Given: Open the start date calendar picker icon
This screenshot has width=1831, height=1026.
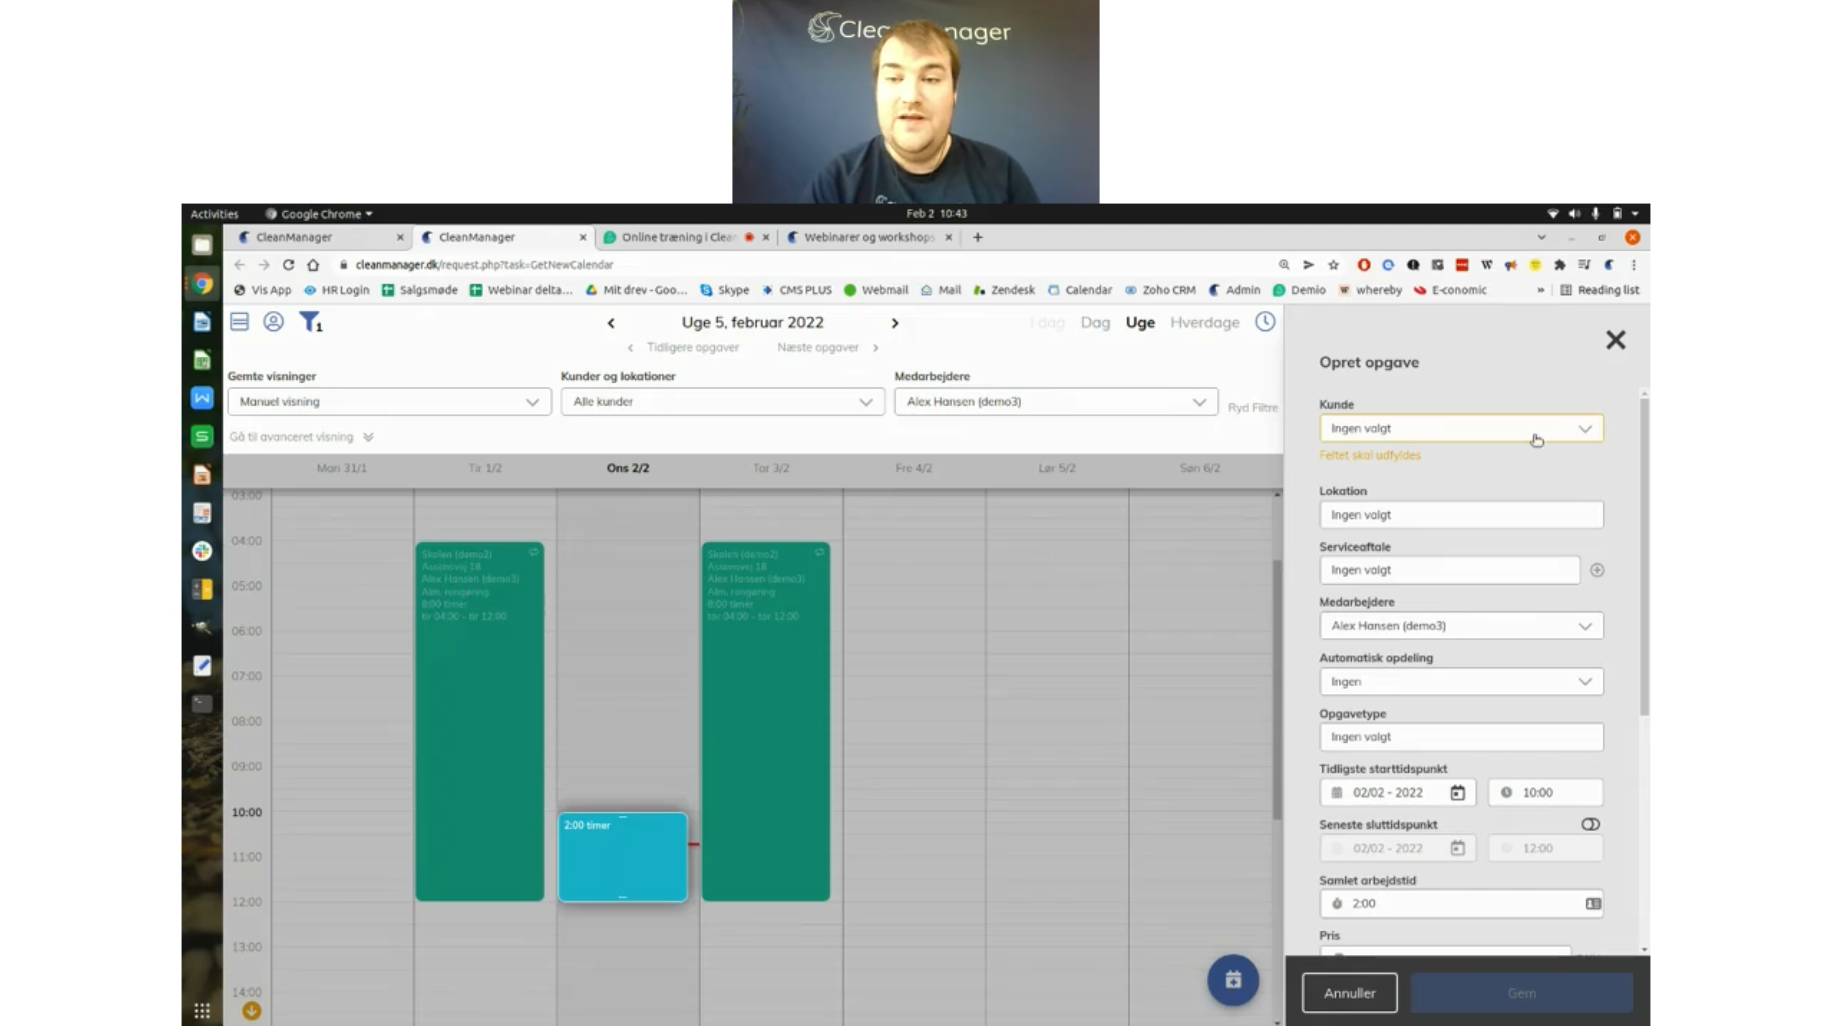Looking at the screenshot, I should click(1457, 793).
